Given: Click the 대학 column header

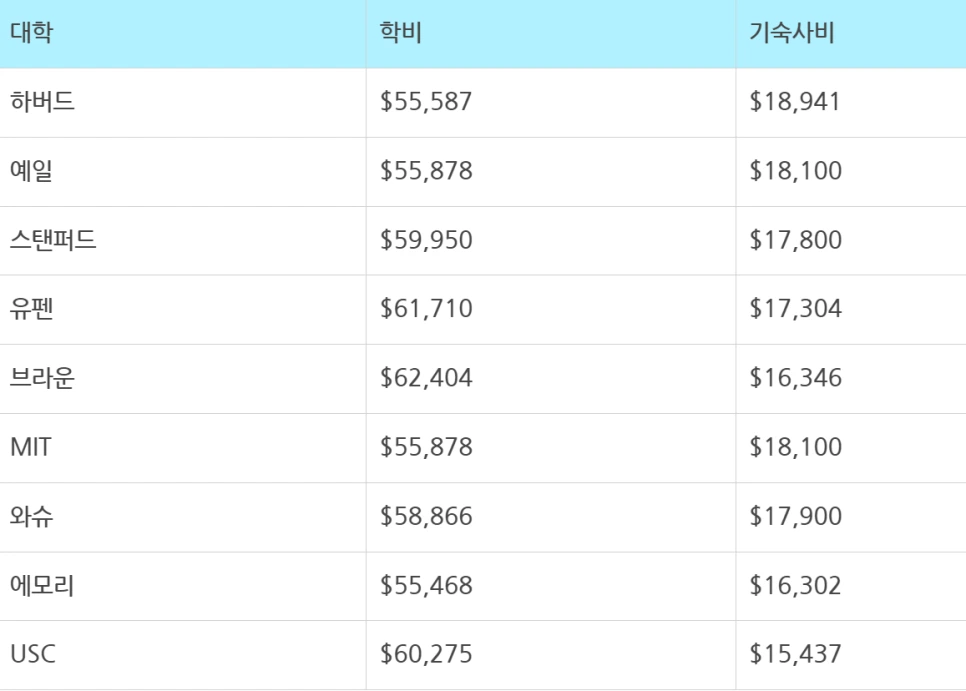Looking at the screenshot, I should coord(31,32).
